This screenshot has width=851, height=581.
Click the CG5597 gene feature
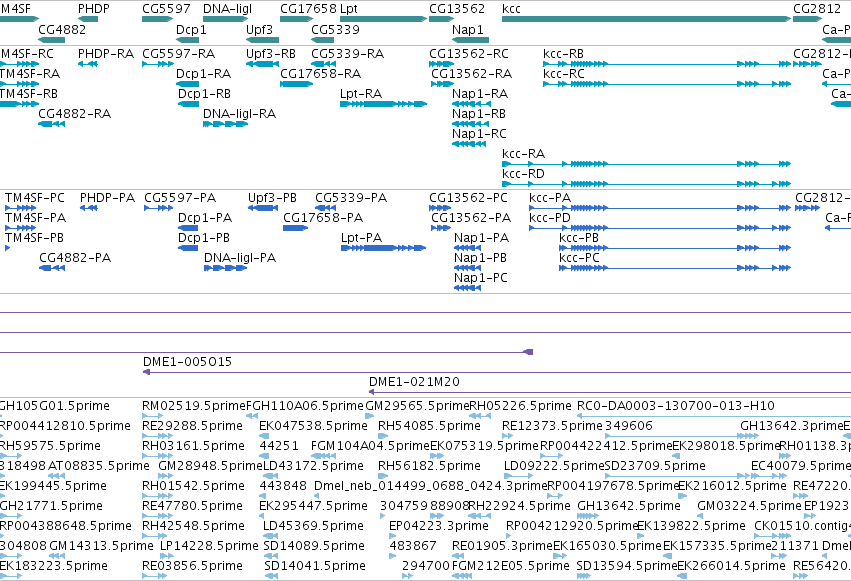157,19
